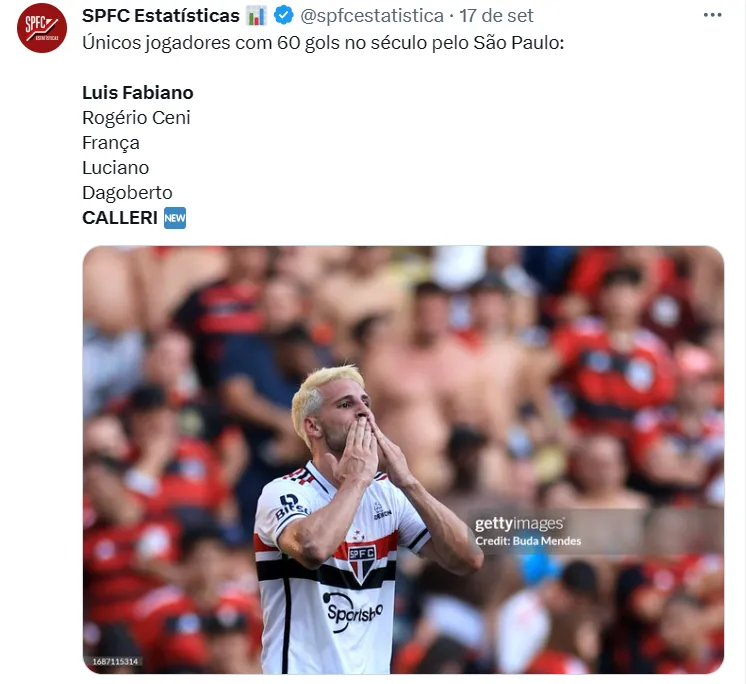Click the bold Luis Fabiano name
Viewport: 747px width, 684px height.
tap(138, 92)
